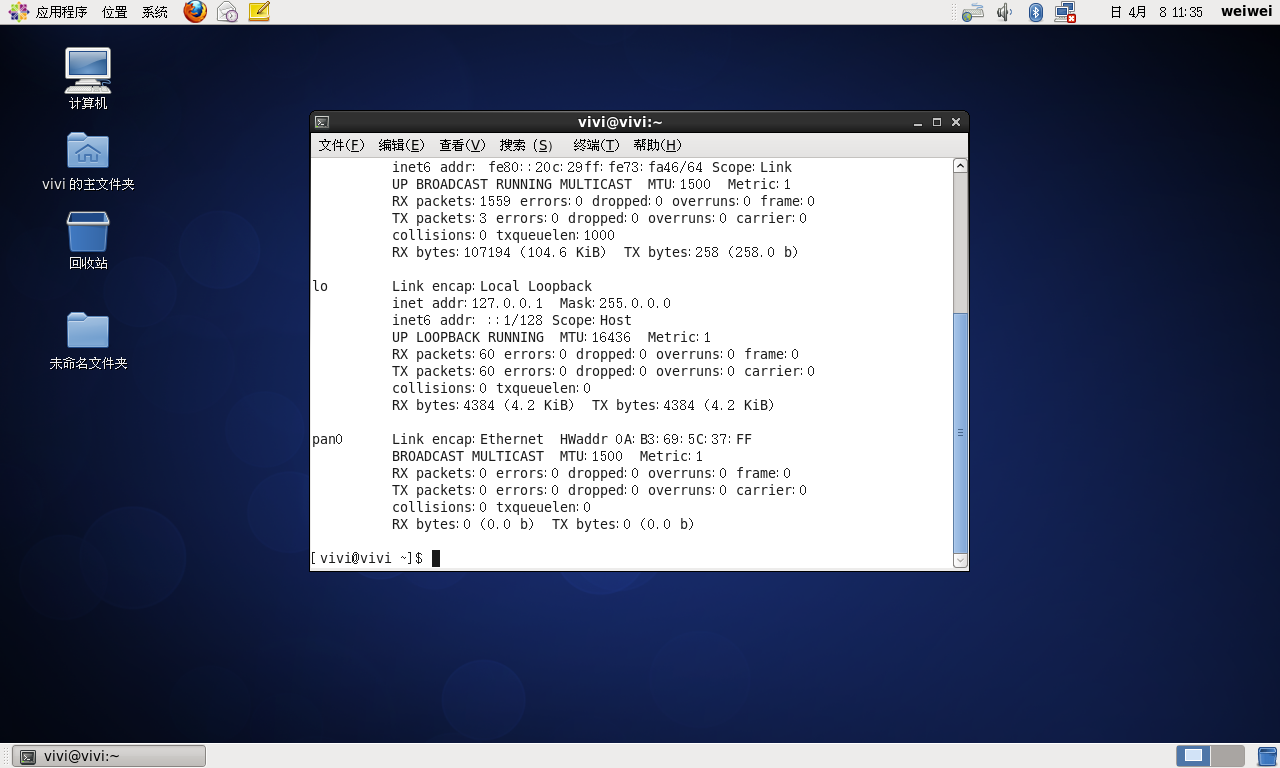The image size is (1280, 768).
Task: Click RX bytes 107194 line
Action: pos(595,252)
